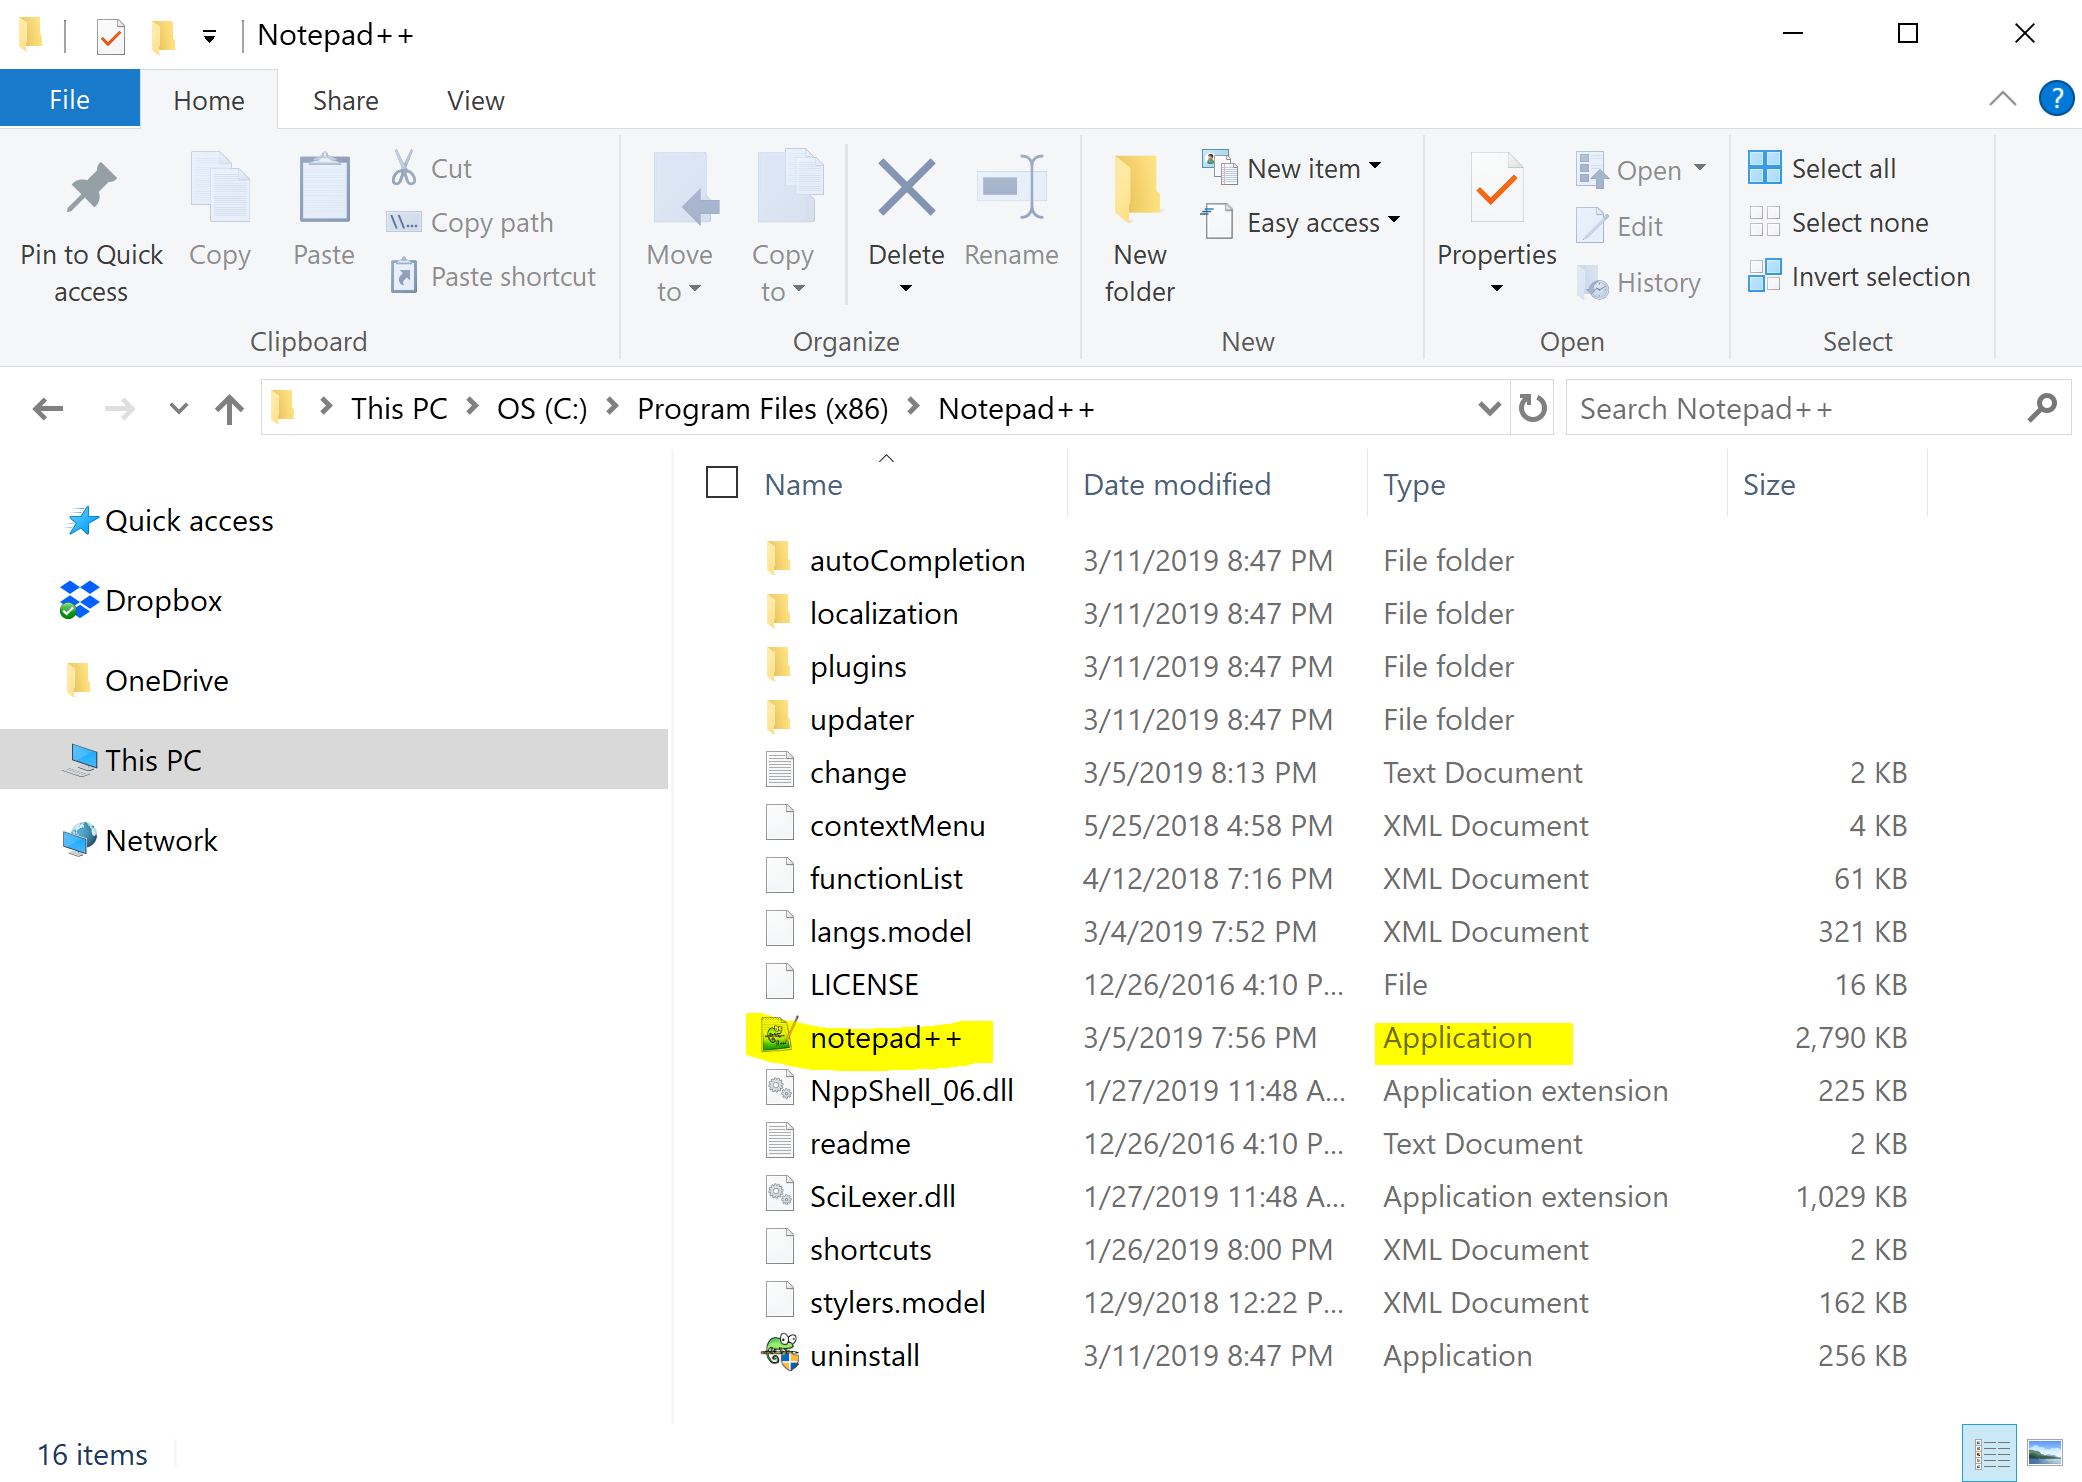2082x1482 pixels.
Task: Toggle the select-all checkbox beside Name header
Action: [x=721, y=483]
